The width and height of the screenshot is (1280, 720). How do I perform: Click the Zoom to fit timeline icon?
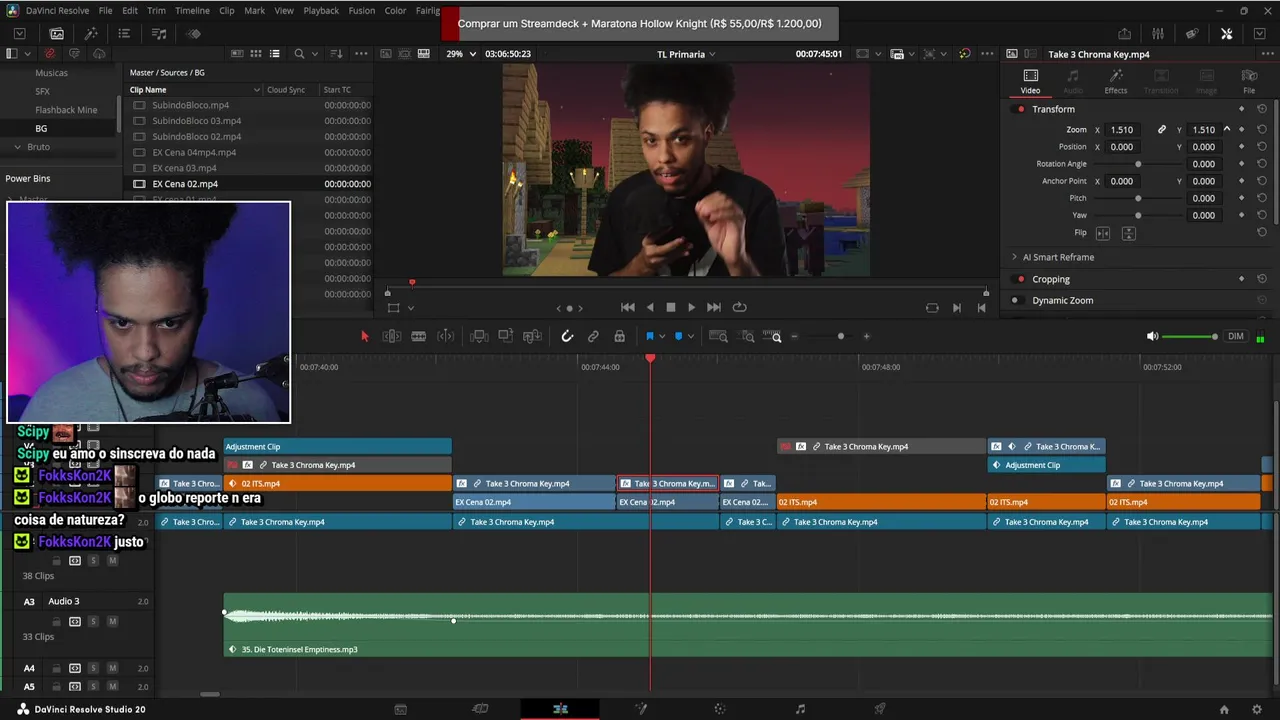click(x=718, y=336)
